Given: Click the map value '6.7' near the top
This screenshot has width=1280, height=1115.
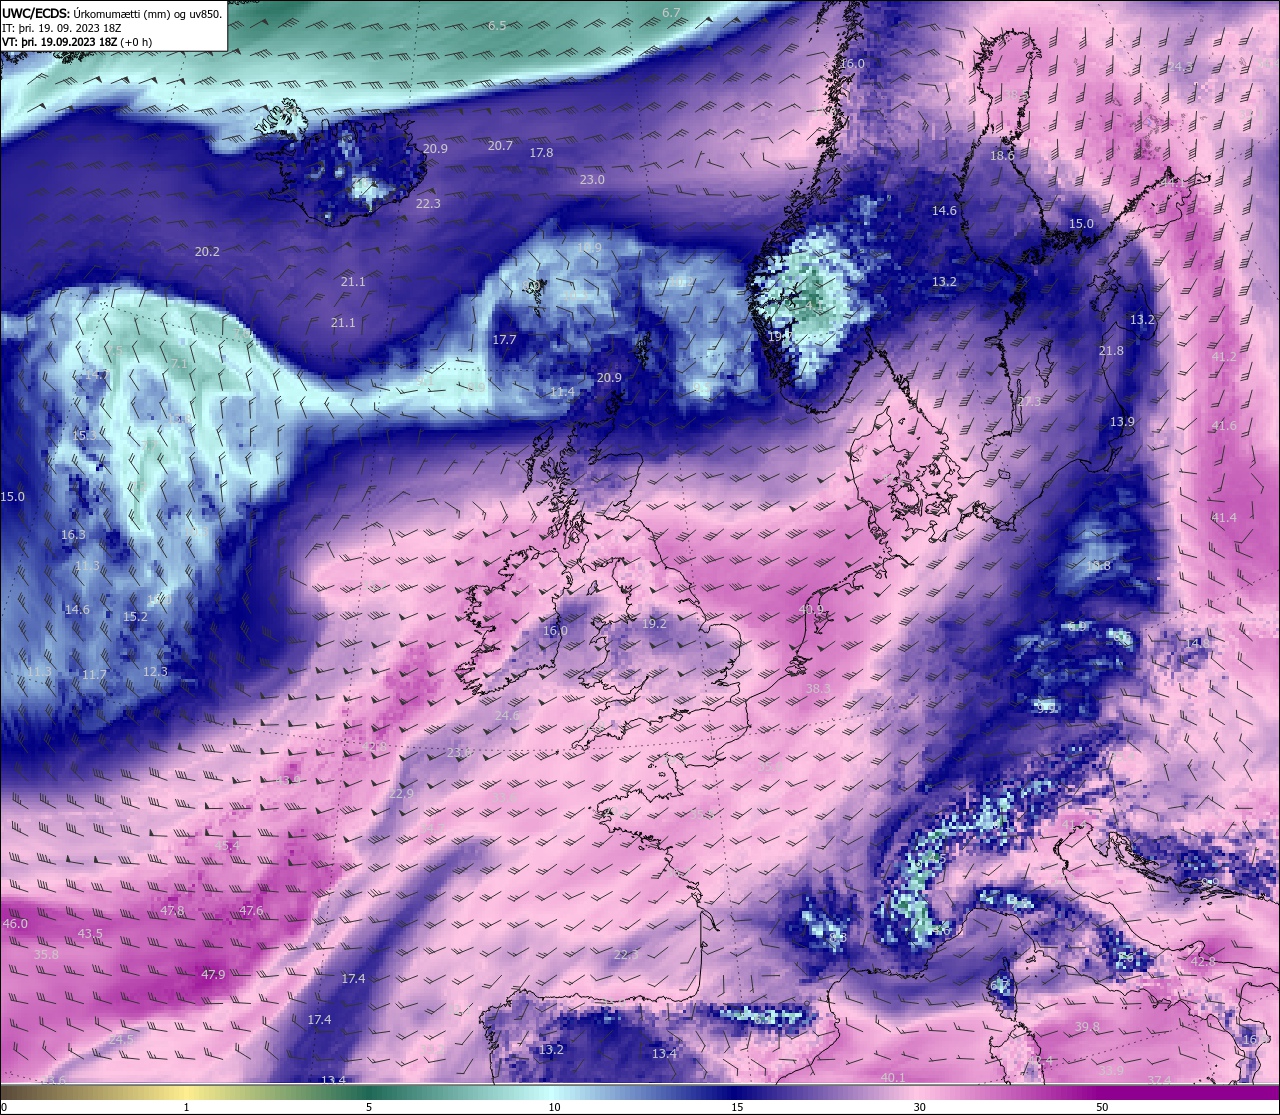Looking at the screenshot, I should point(671,13).
